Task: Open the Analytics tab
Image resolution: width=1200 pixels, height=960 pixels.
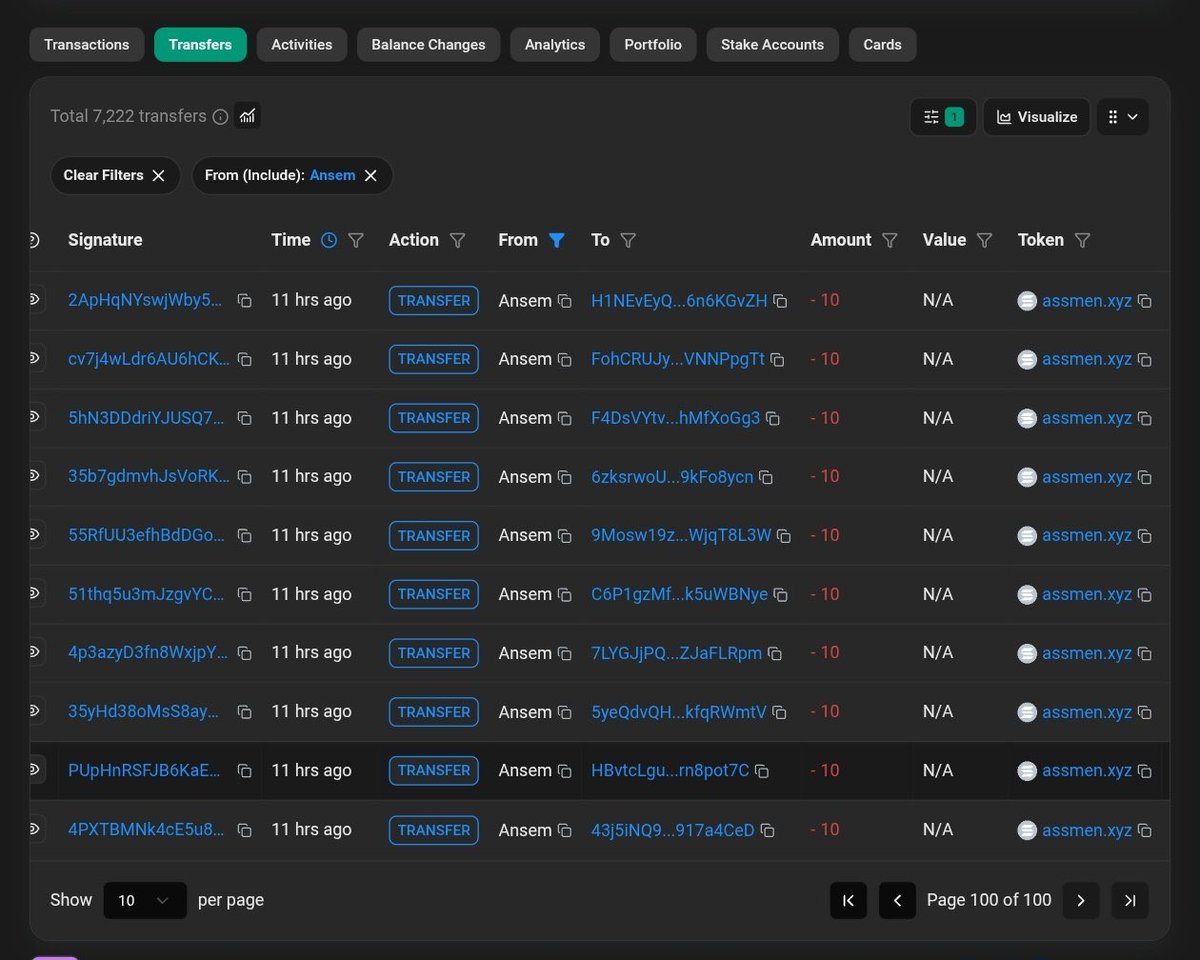Action: click(555, 45)
